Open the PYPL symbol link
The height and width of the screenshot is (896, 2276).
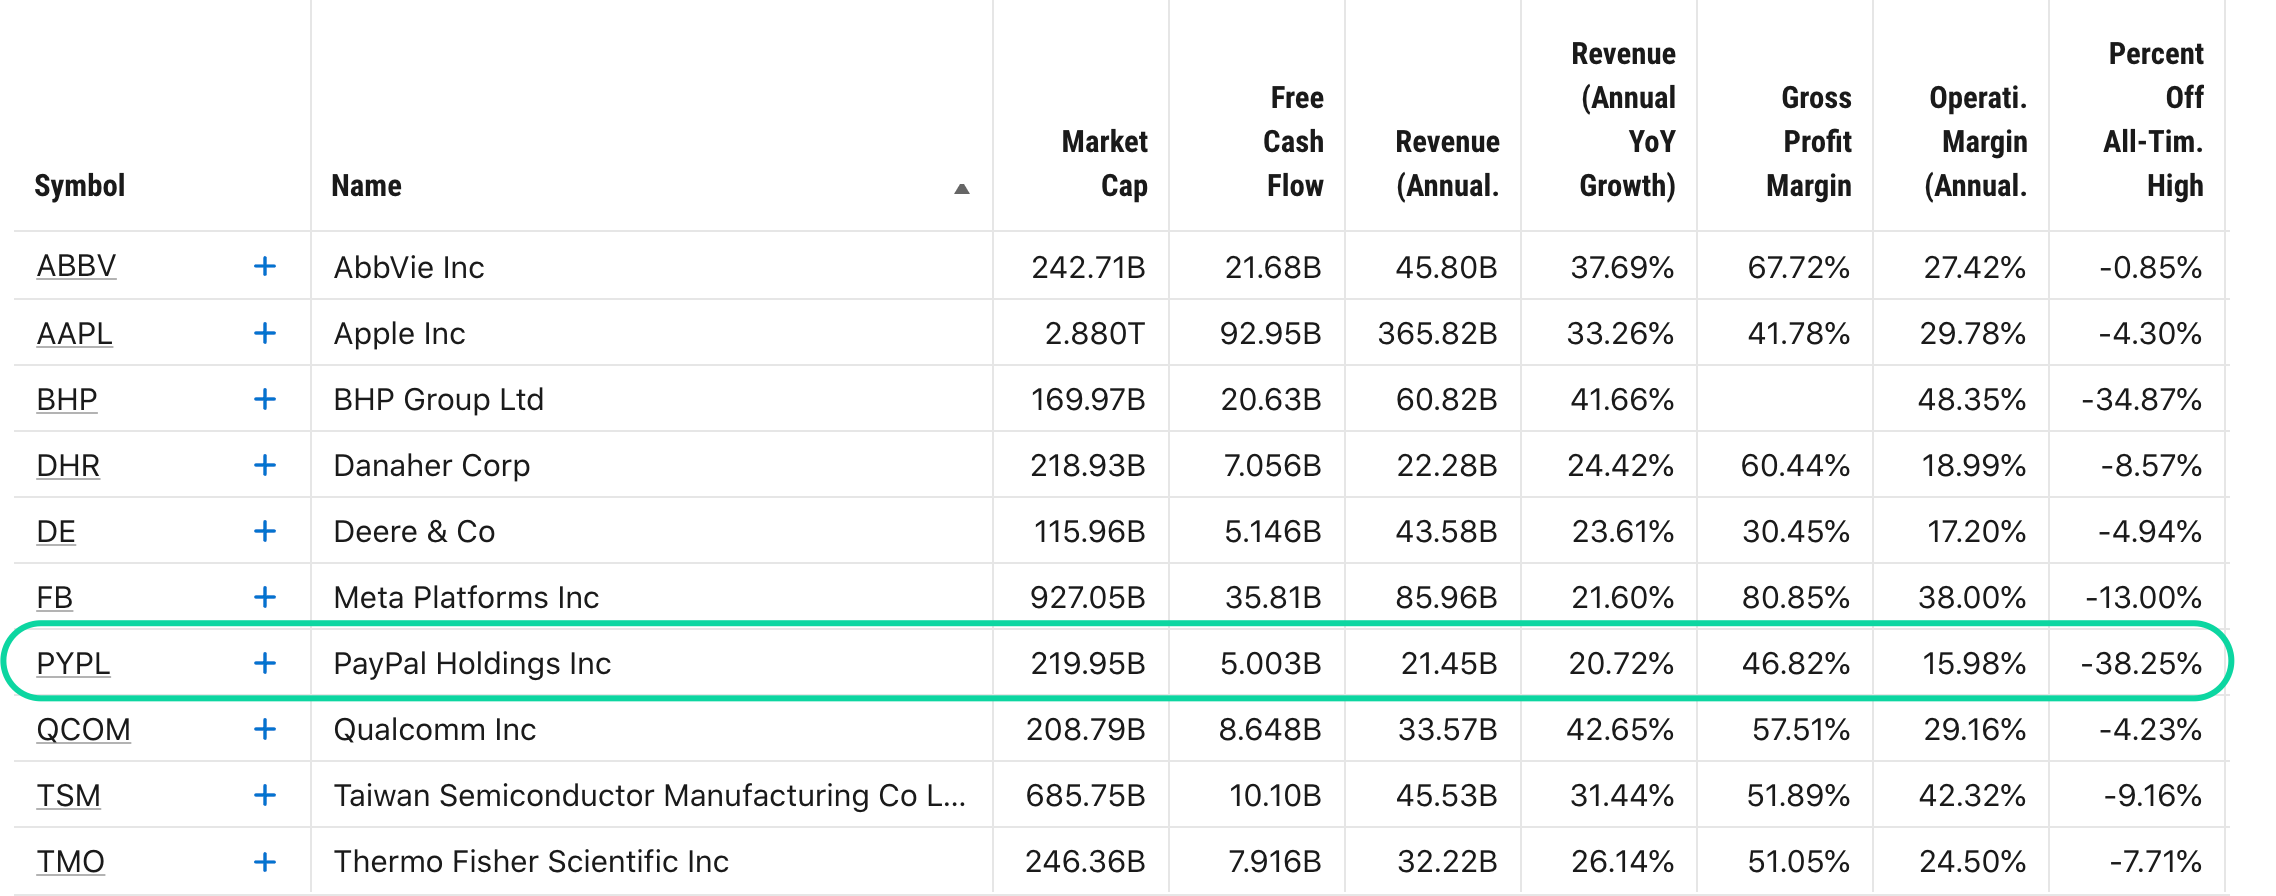click(73, 662)
